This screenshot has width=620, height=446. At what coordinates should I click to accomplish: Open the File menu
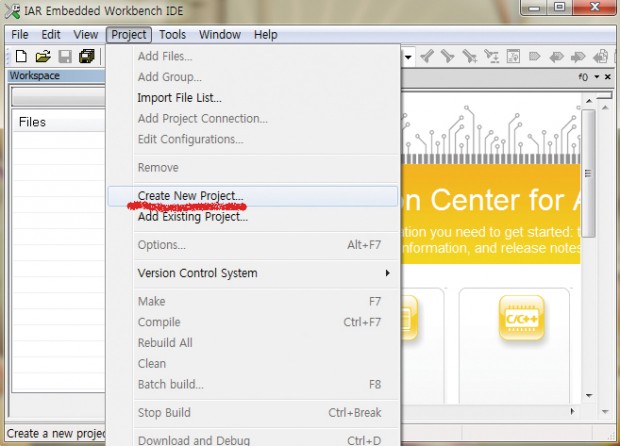point(20,35)
